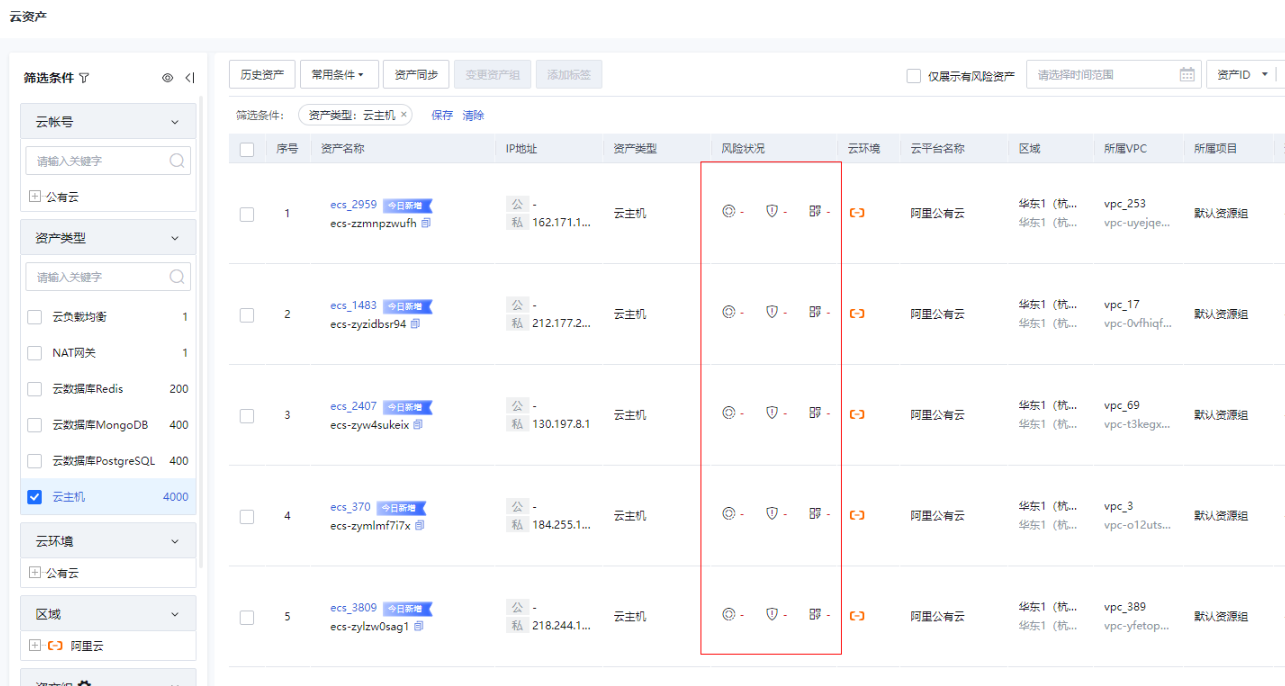Remove the 资产类型: 云主机 filter tag
Viewport: 1285px width, 686px height.
click(x=404, y=115)
